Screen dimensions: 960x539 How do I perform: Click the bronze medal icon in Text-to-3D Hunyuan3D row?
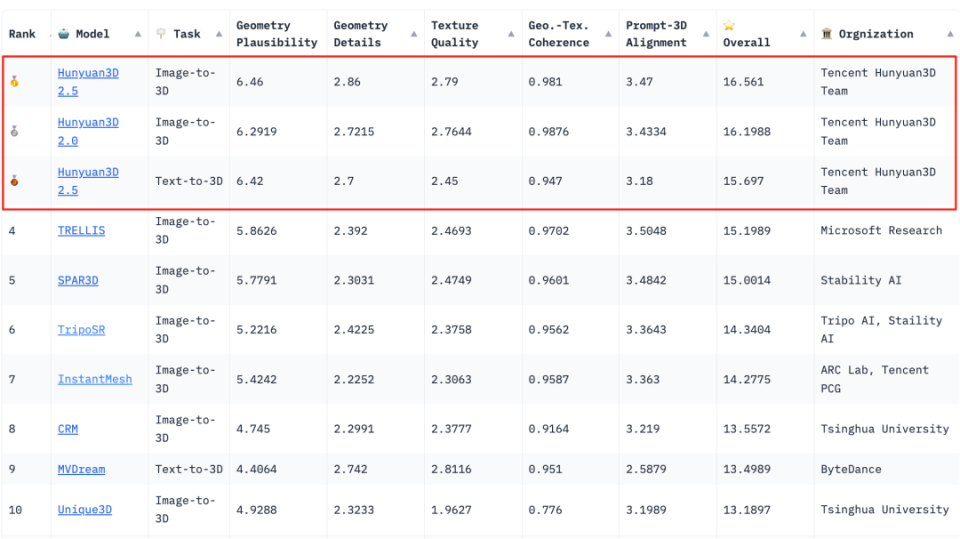point(14,181)
